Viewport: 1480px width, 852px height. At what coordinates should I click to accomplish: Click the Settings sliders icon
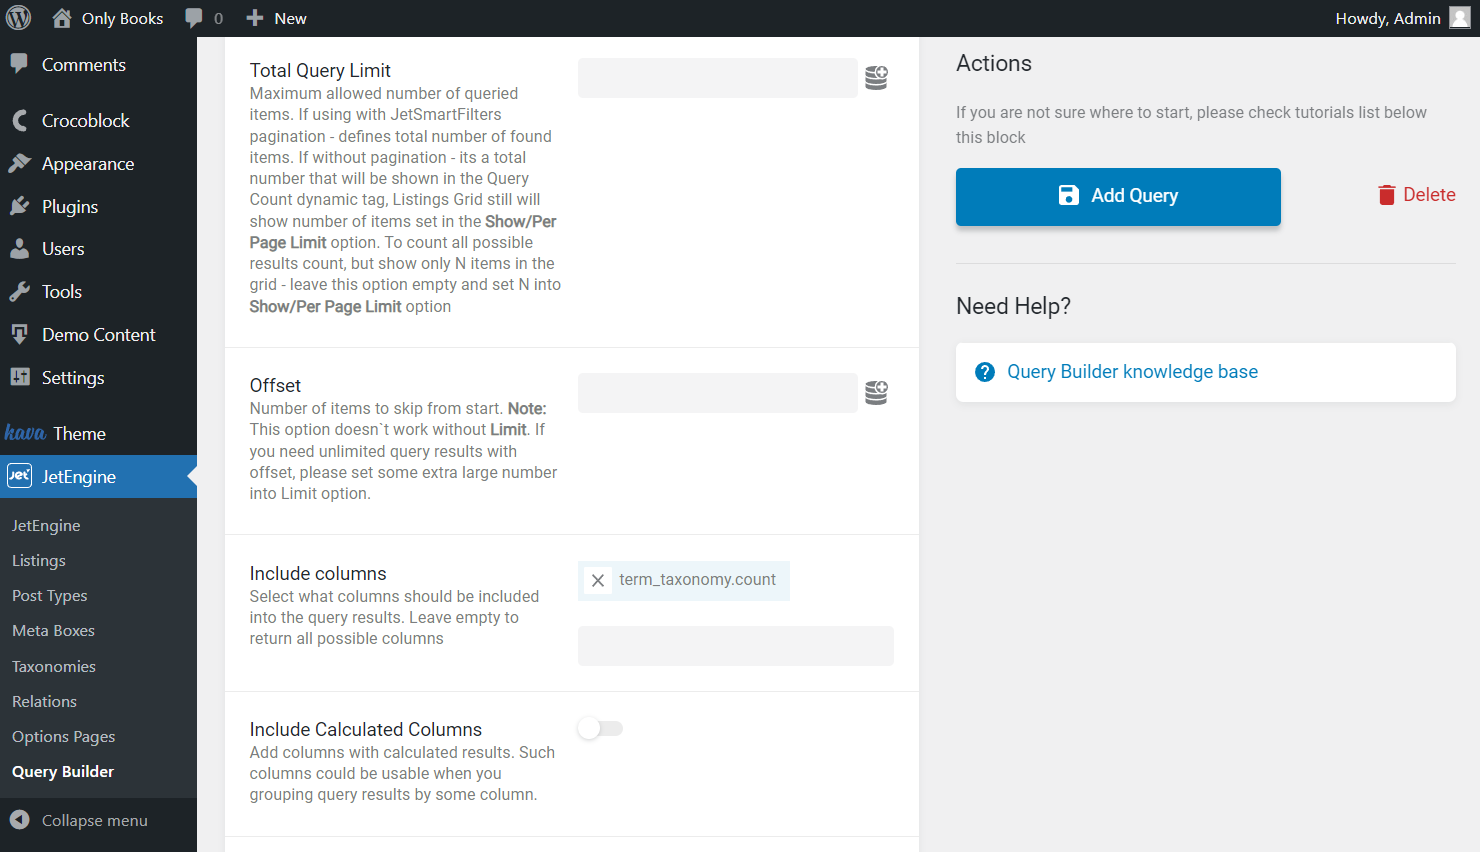click(19, 377)
